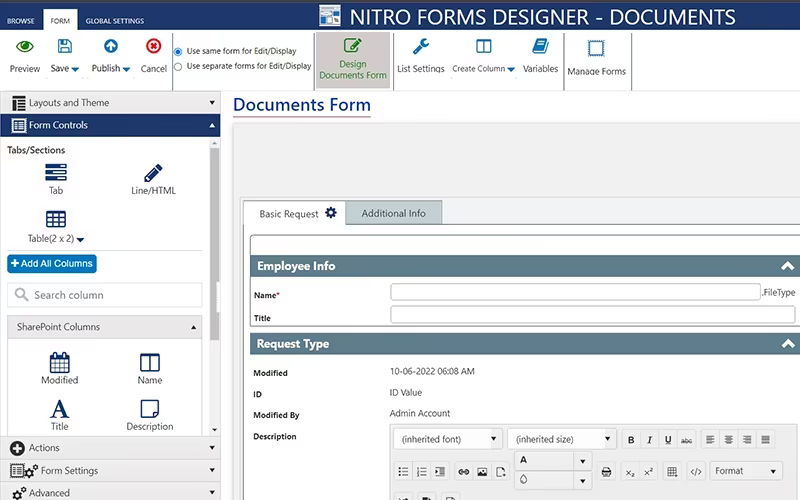Select Use same form for Edit/Display
The image size is (800, 500).
[178, 52]
